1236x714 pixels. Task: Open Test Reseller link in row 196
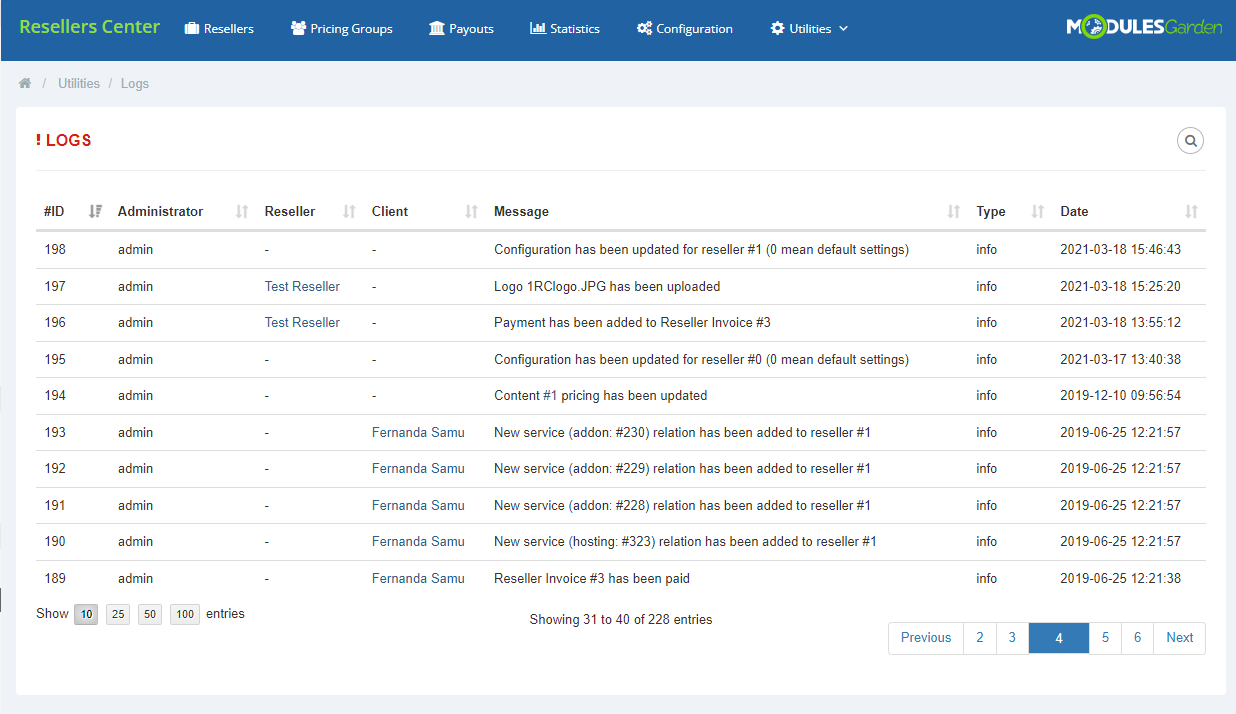(302, 322)
